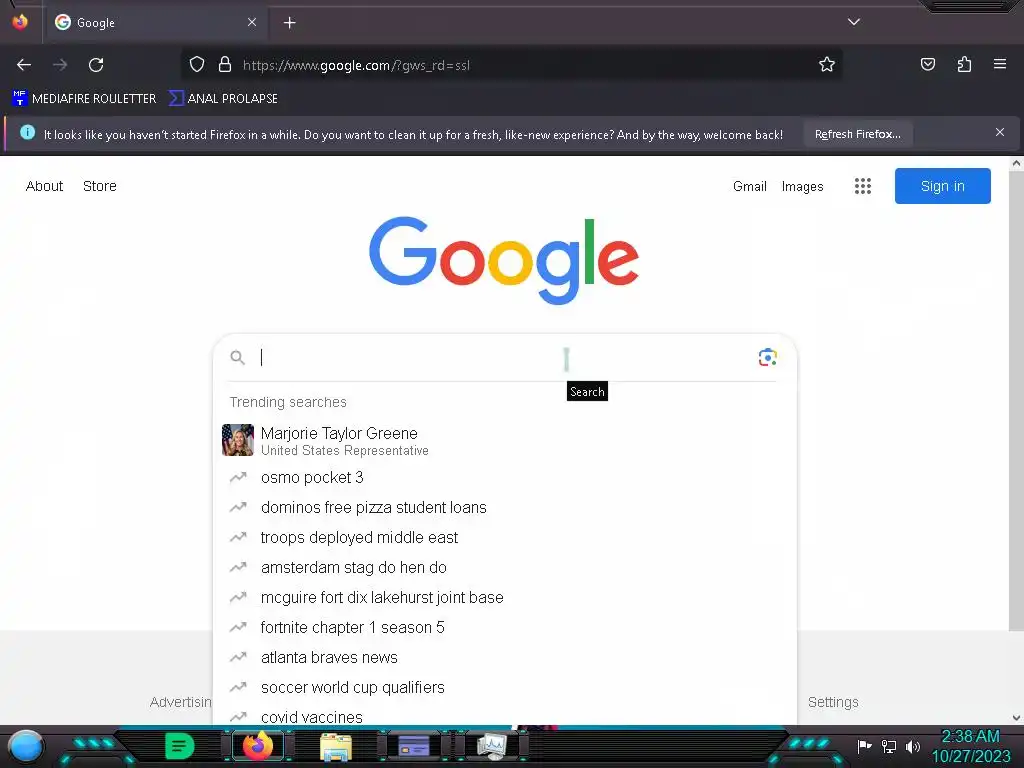Screen dimensions: 1024x768
Task: Select 'dominos free pizza student loans' suggestion
Action: pos(504,507)
